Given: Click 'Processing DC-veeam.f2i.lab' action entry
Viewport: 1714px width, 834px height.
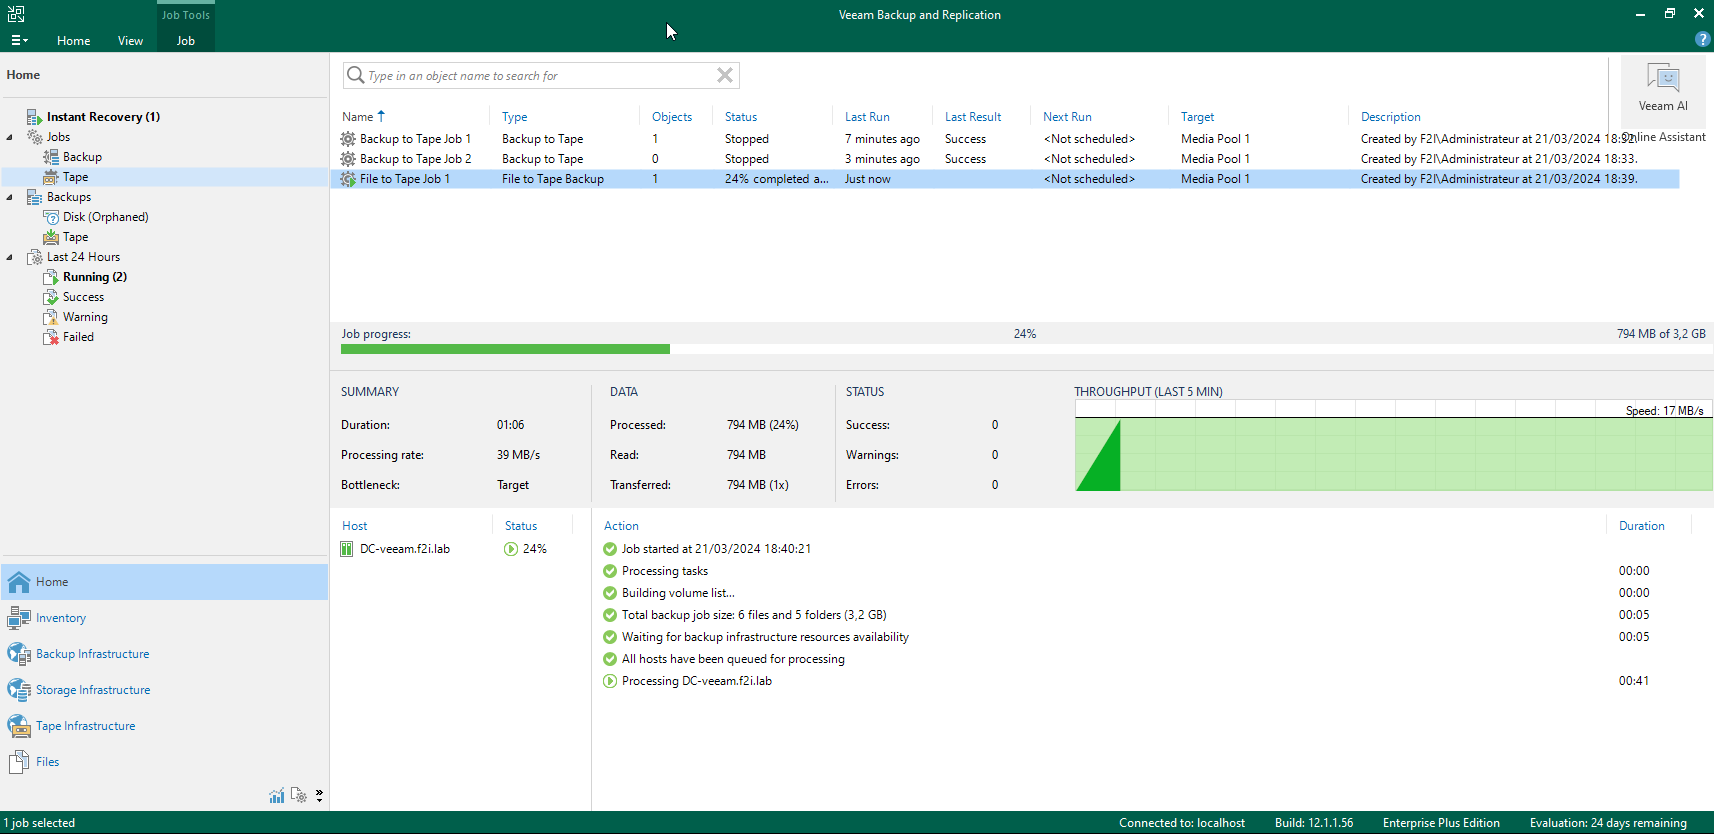Looking at the screenshot, I should (697, 681).
